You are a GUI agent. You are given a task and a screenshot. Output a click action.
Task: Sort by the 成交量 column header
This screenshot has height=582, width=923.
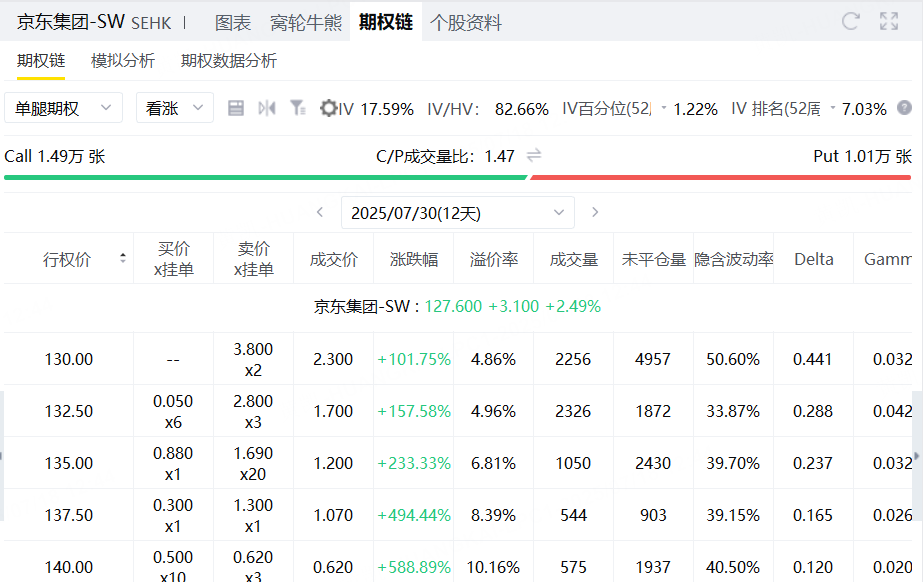click(x=574, y=259)
